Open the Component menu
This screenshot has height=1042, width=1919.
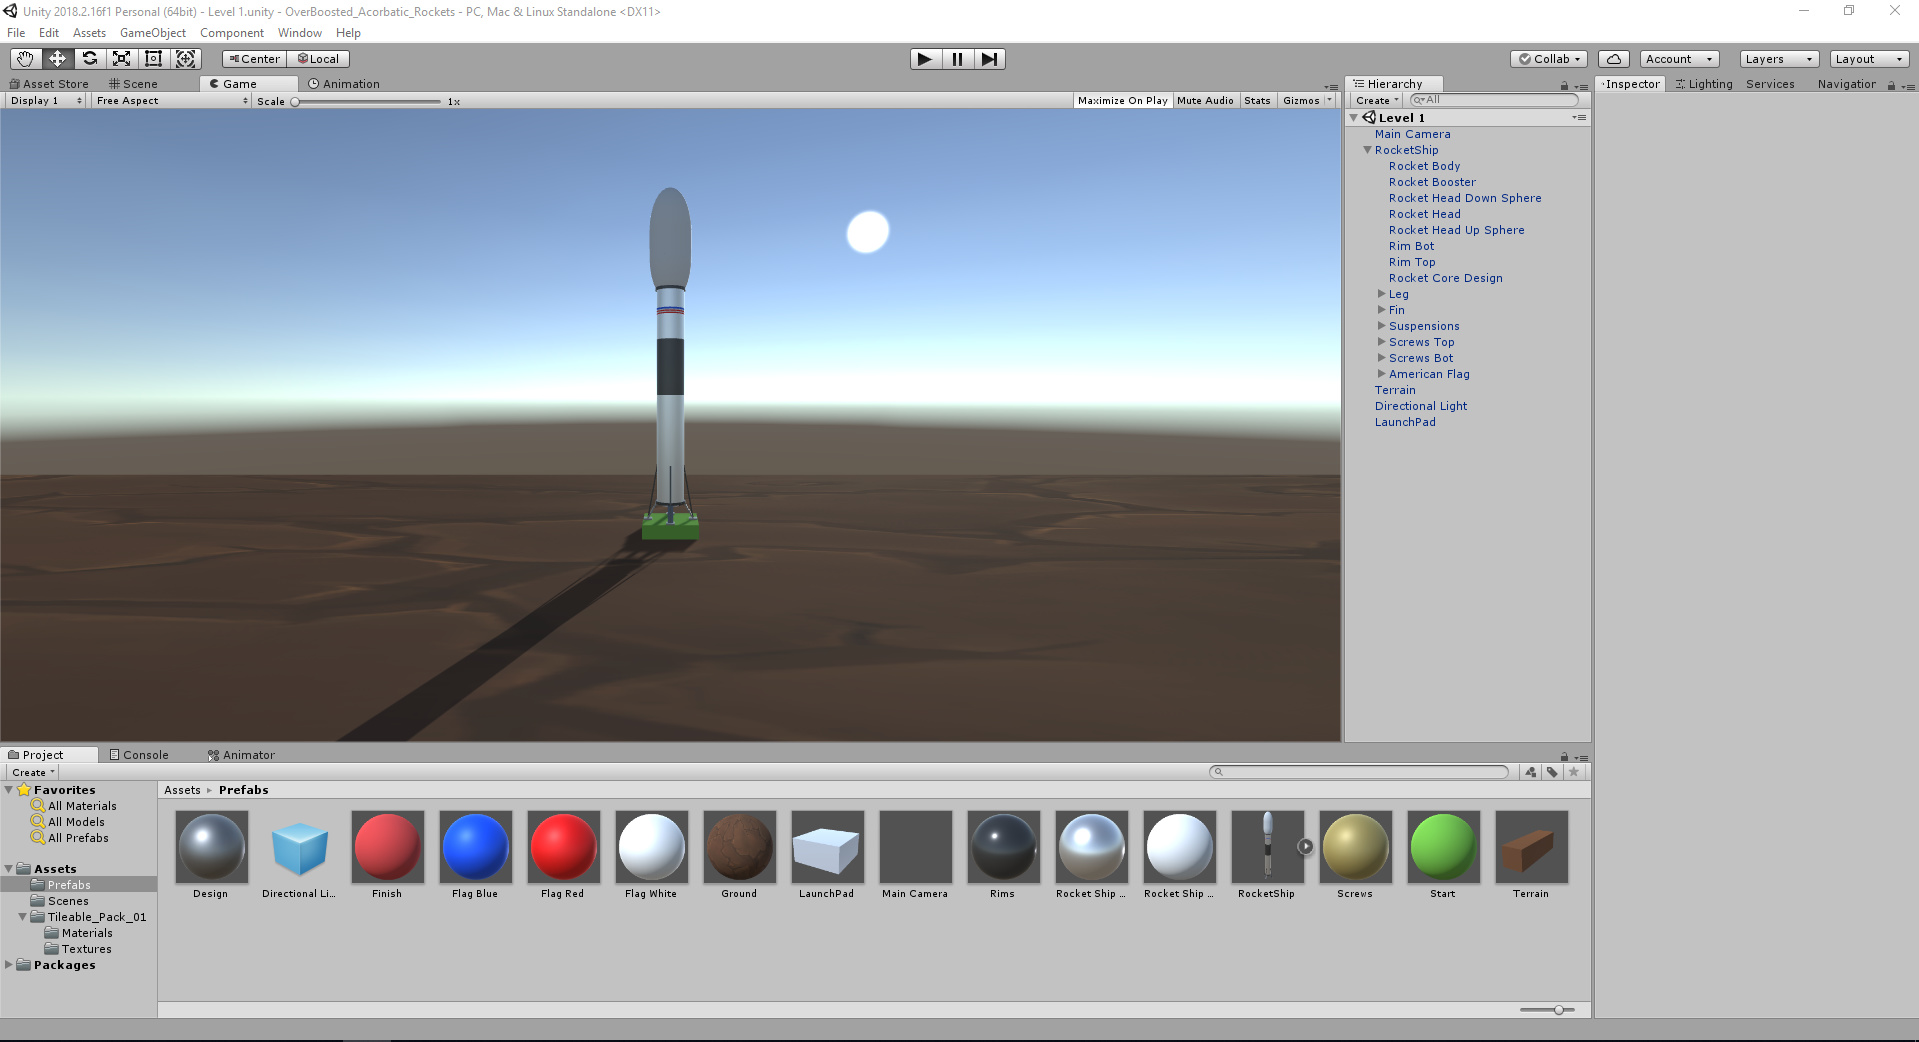click(x=232, y=33)
